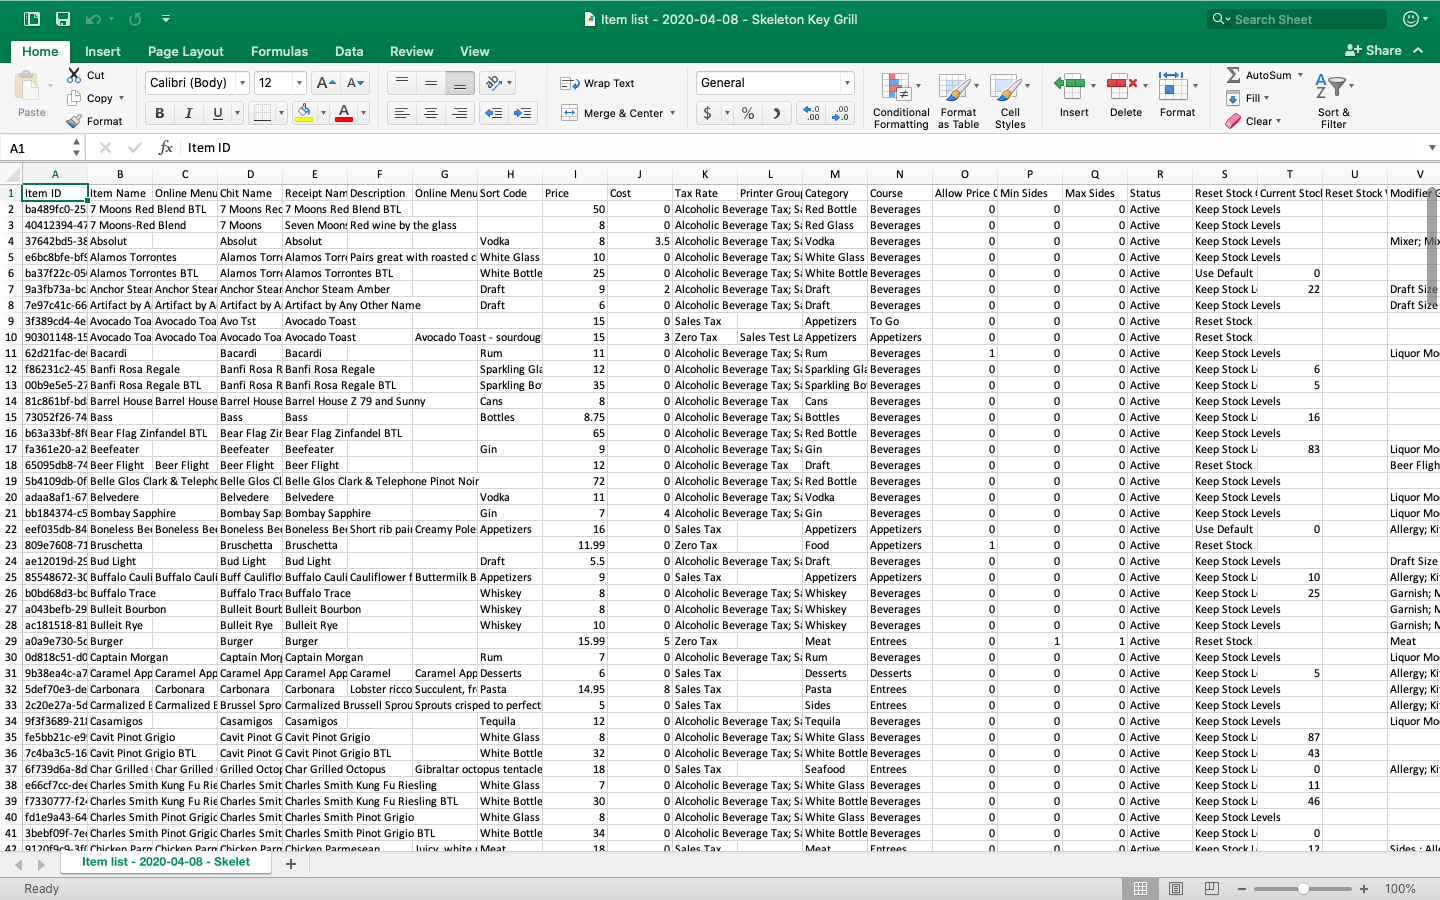Open the Data ribbon tab
This screenshot has width=1440, height=900.
tap(349, 51)
